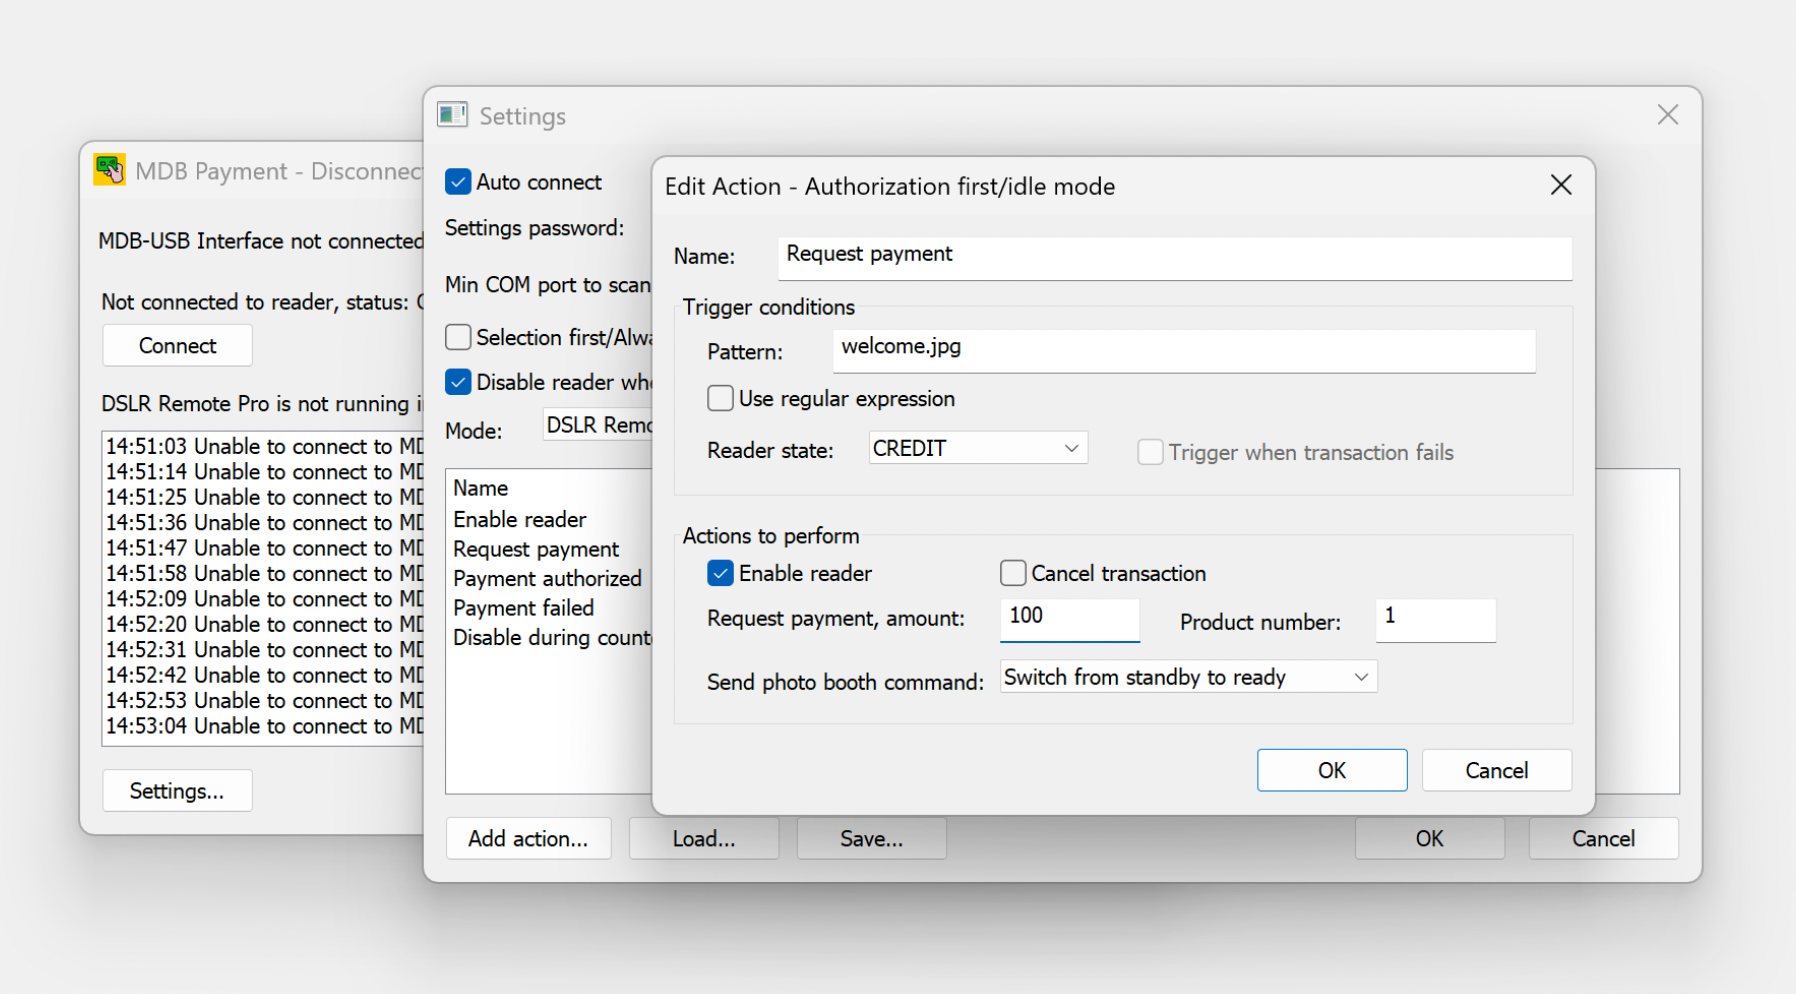Click the MDB Payment app icon
Image resolution: width=1796 pixels, height=994 pixels.
click(110, 170)
